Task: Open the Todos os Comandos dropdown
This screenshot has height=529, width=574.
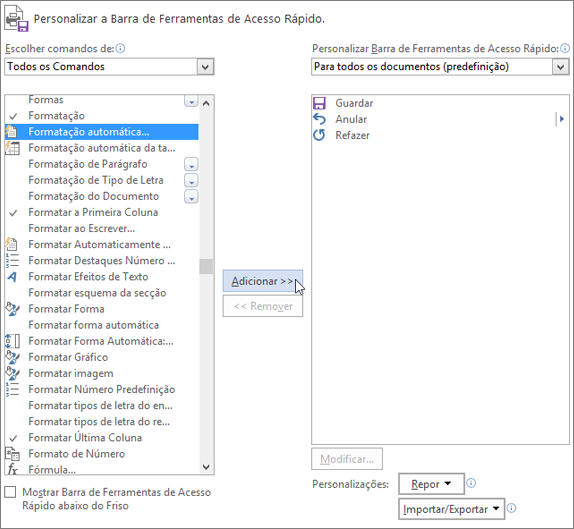Action: pos(205,67)
